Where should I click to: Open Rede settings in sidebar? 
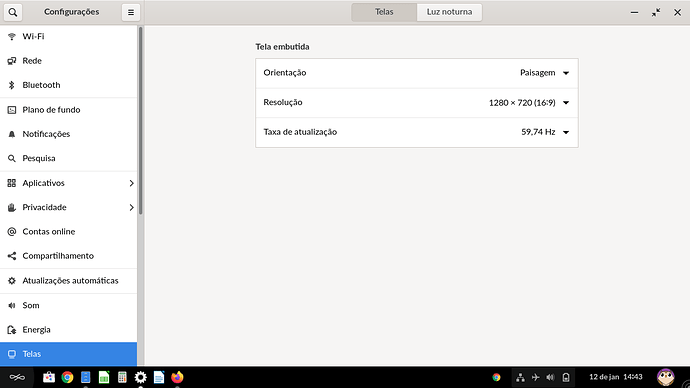click(x=69, y=61)
